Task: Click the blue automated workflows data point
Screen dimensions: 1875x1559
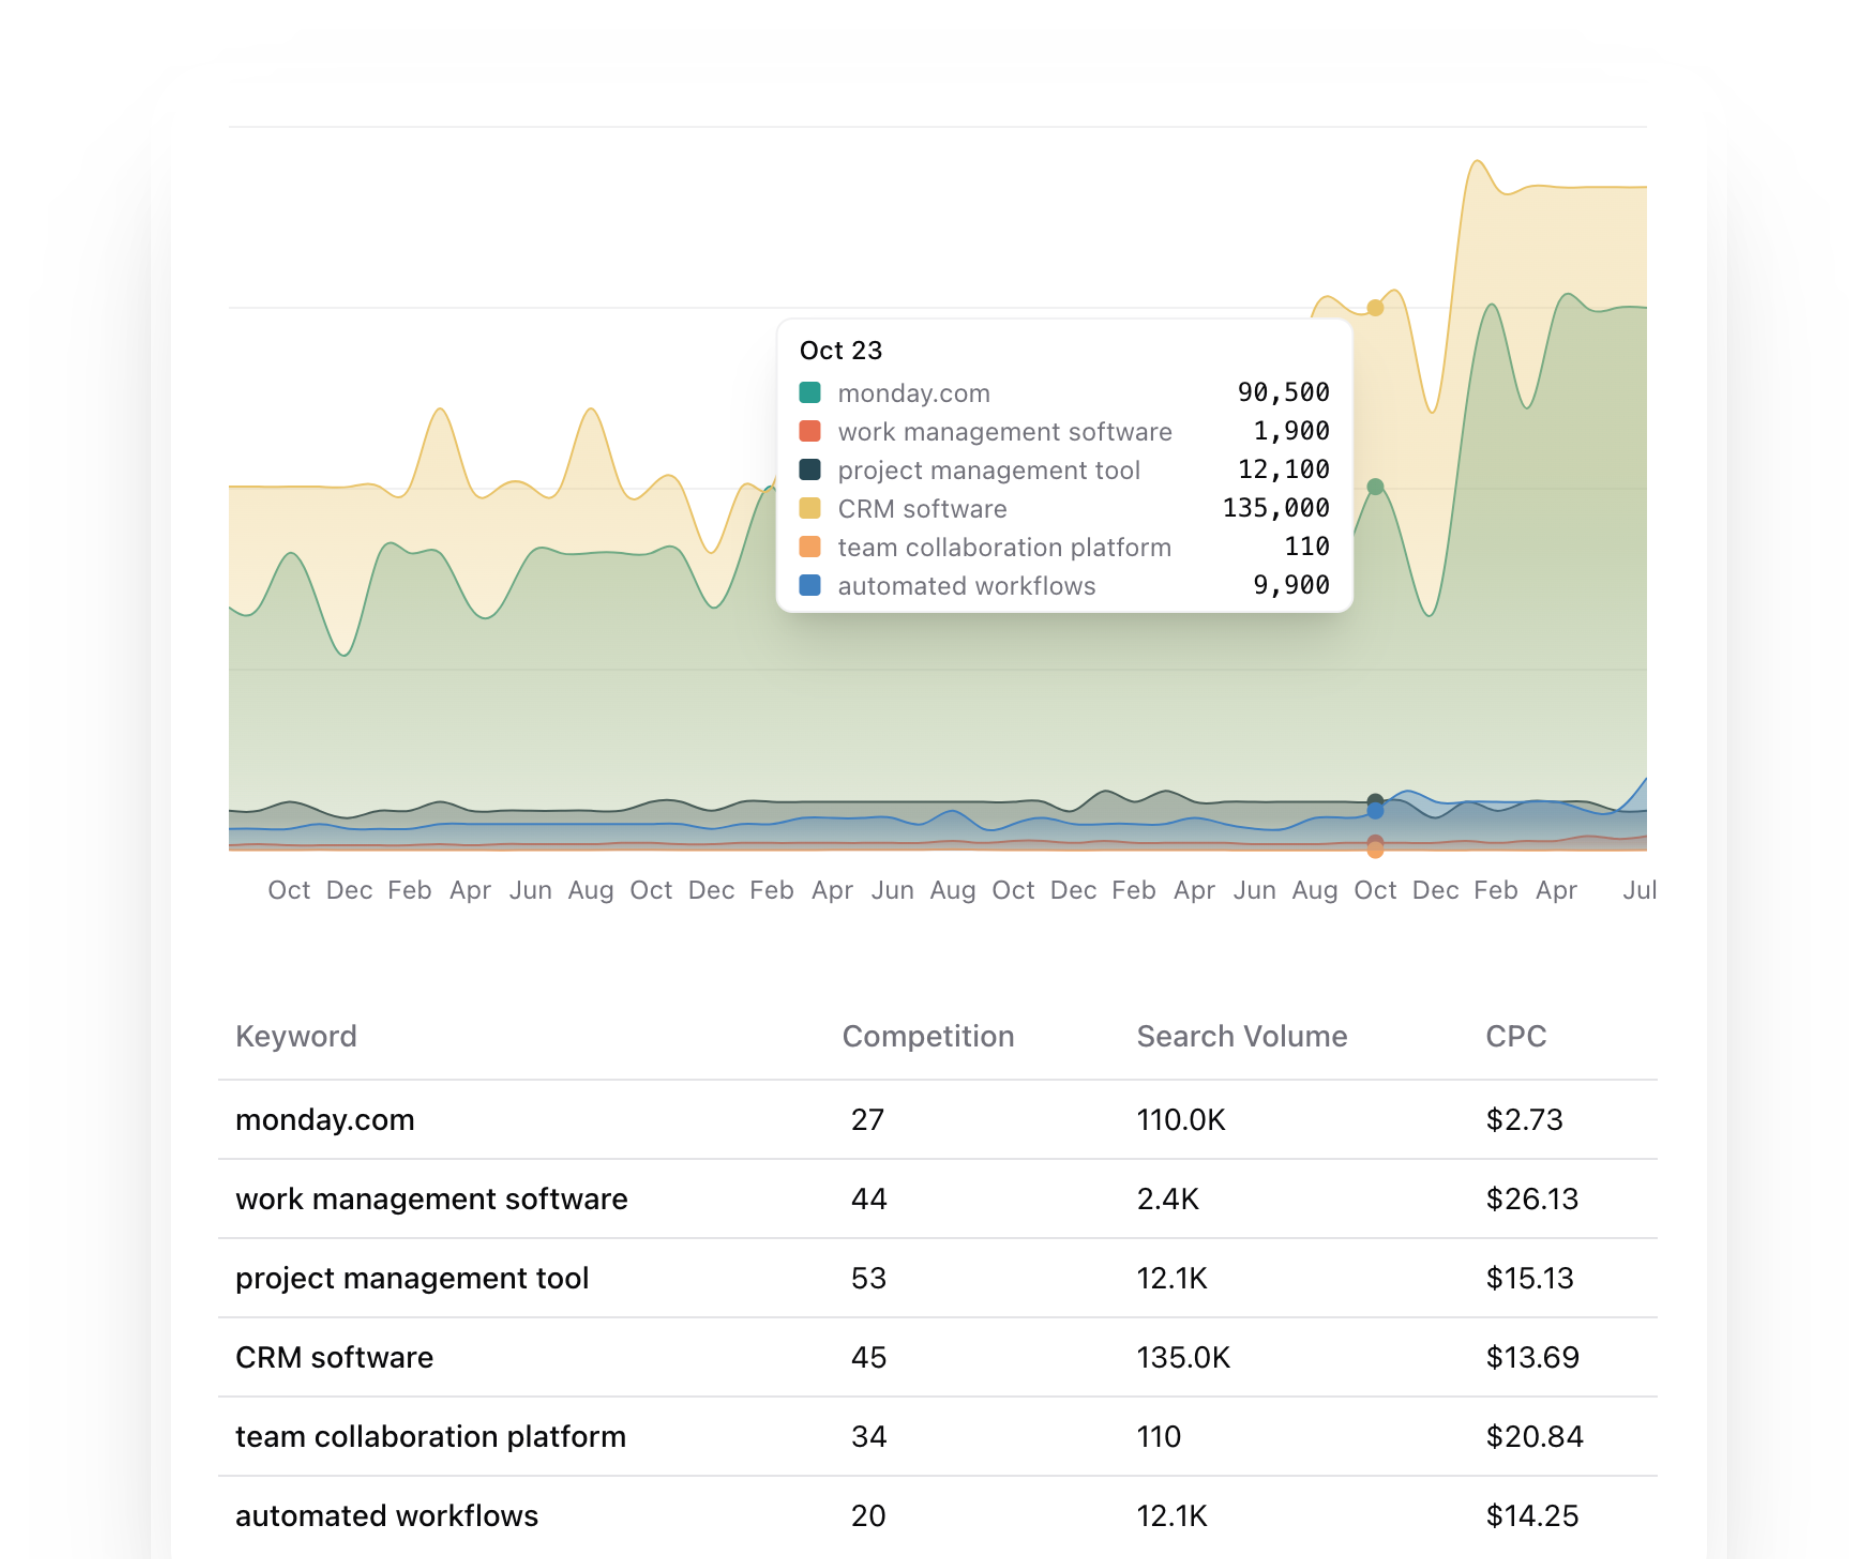Action: pos(1376,811)
